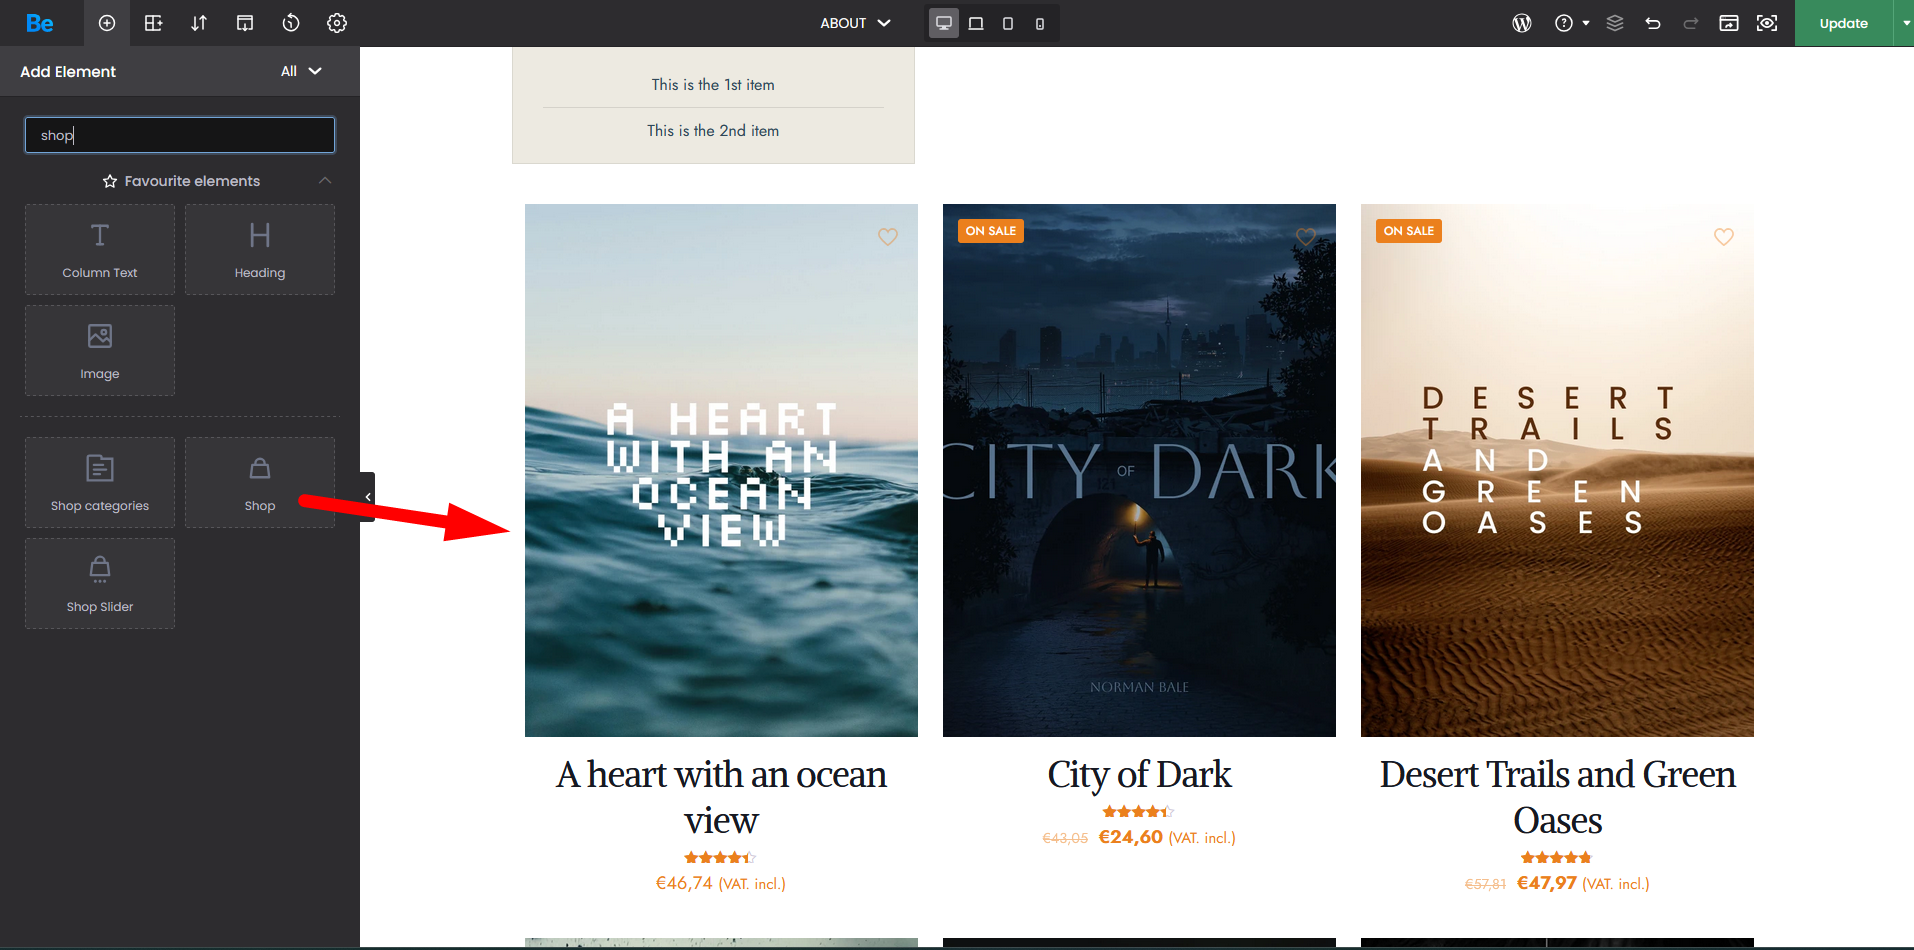The width and height of the screenshot is (1914, 950).
Task: Click the star rating under Desert Trails
Action: [1557, 858]
